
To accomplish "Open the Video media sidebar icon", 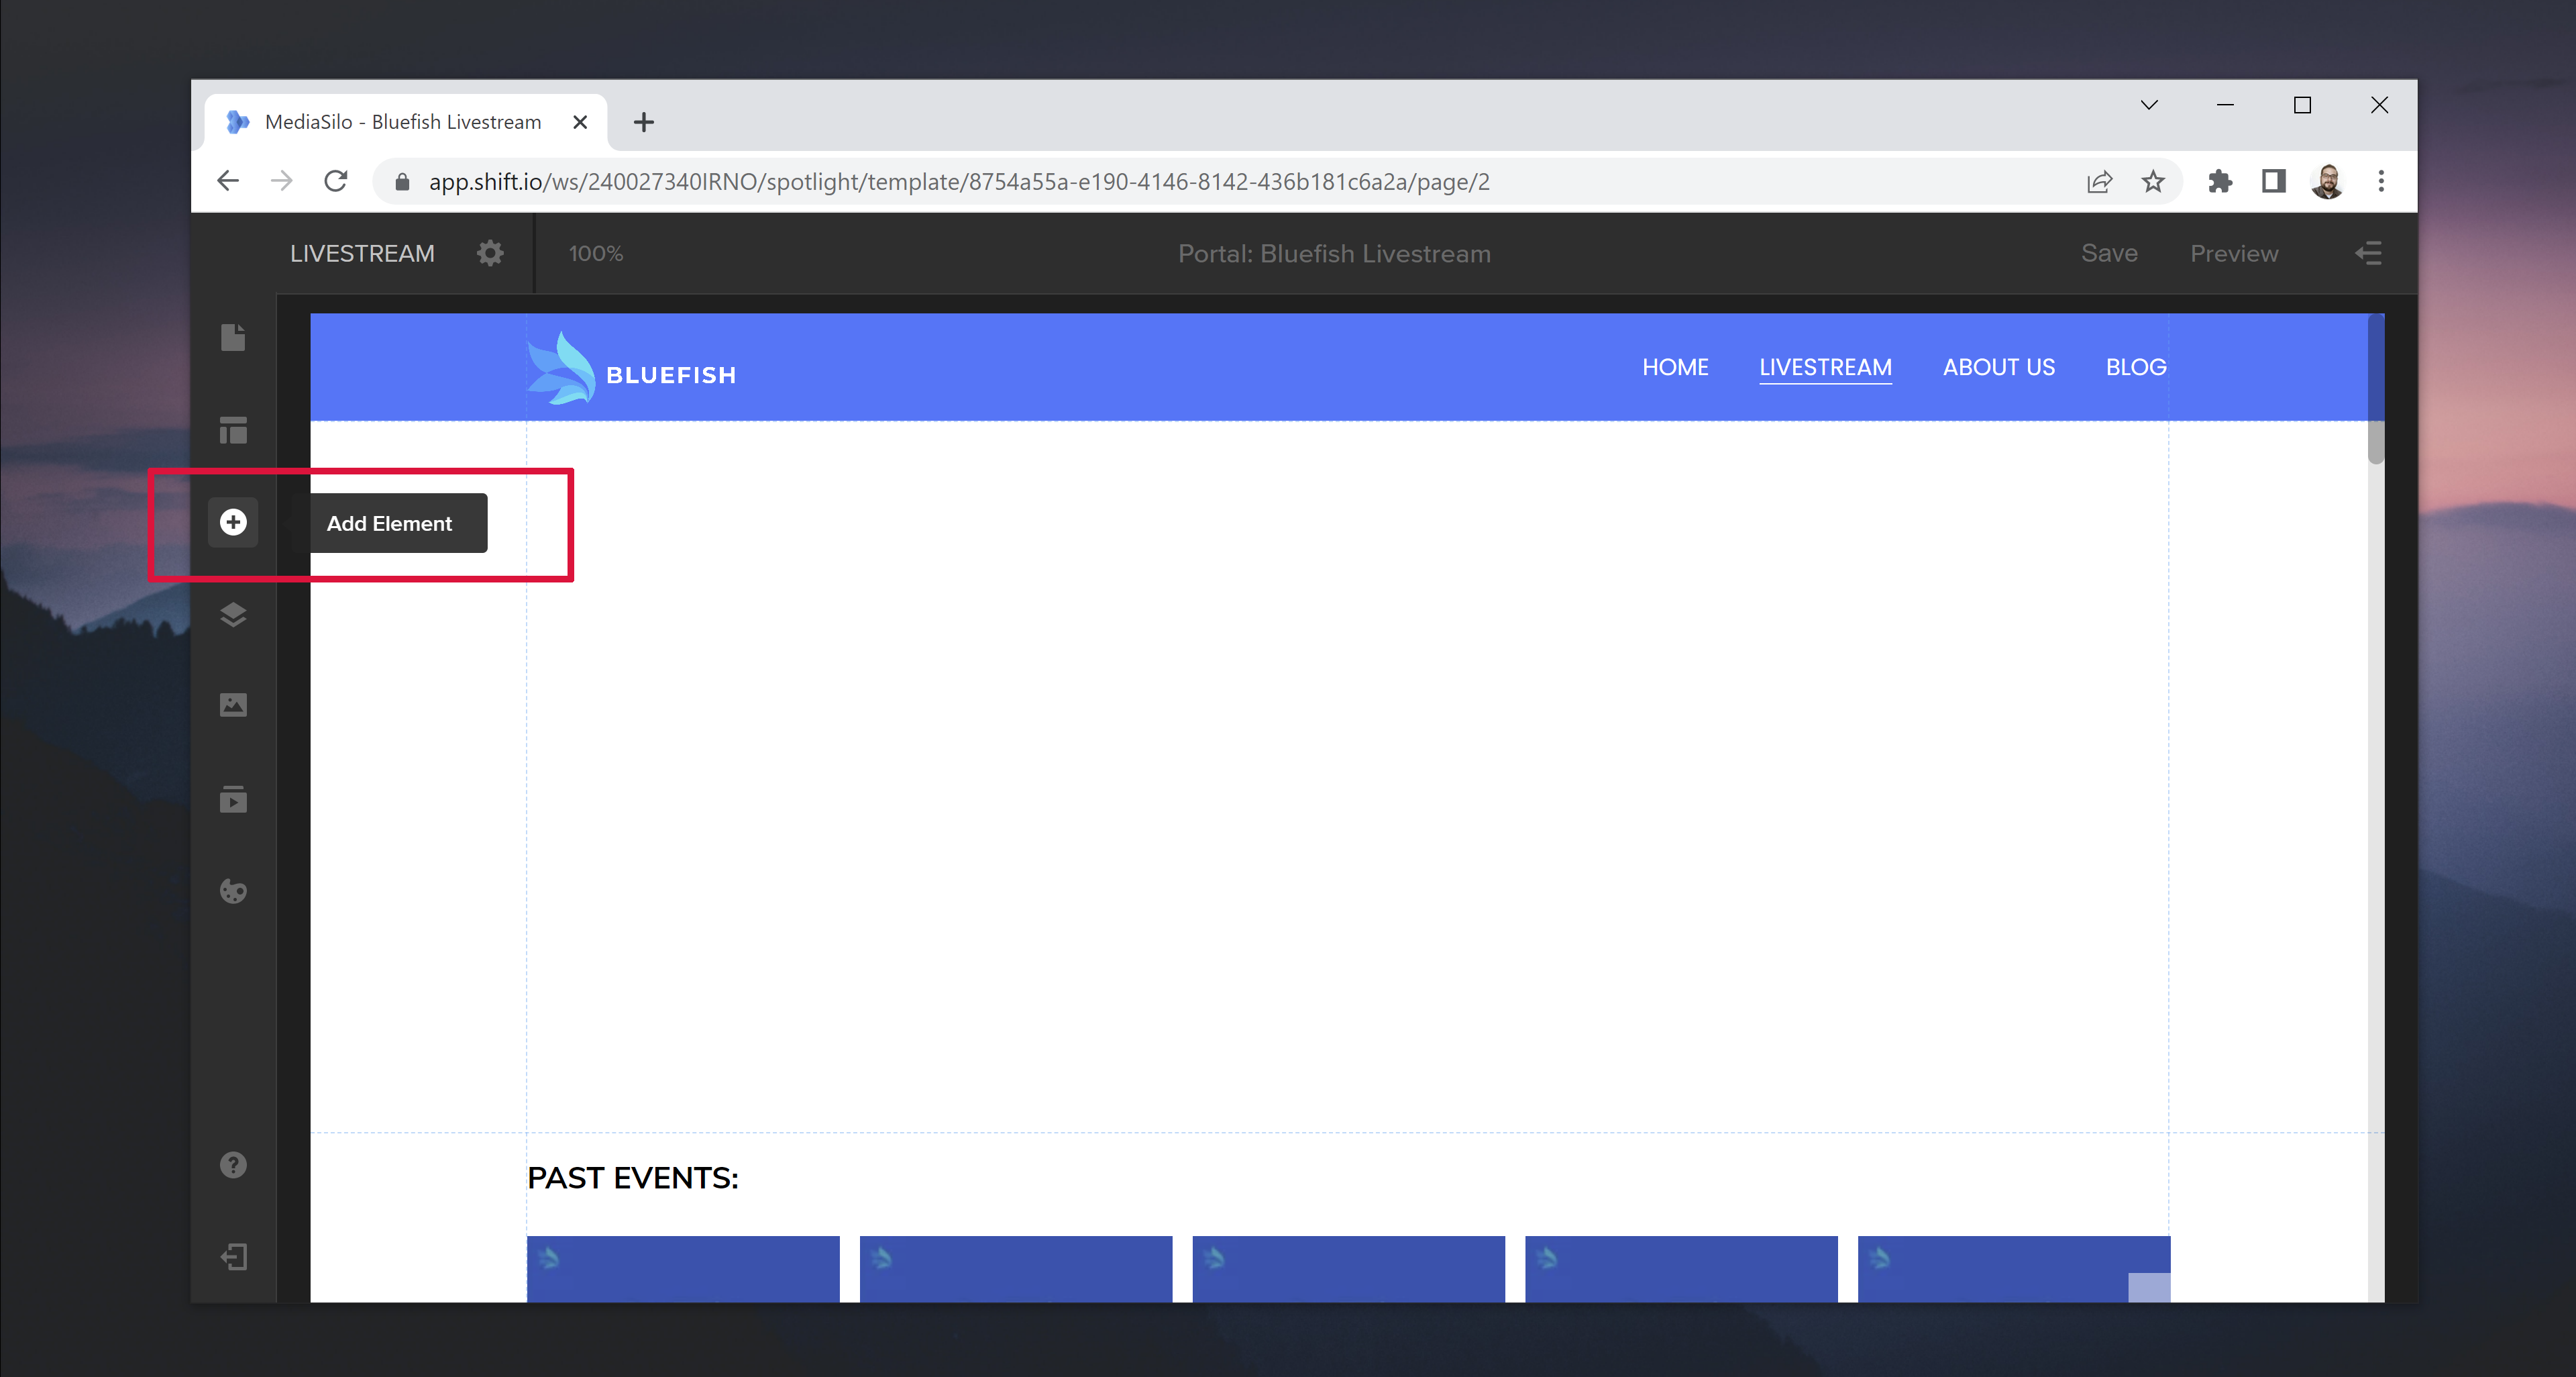I will tap(233, 799).
